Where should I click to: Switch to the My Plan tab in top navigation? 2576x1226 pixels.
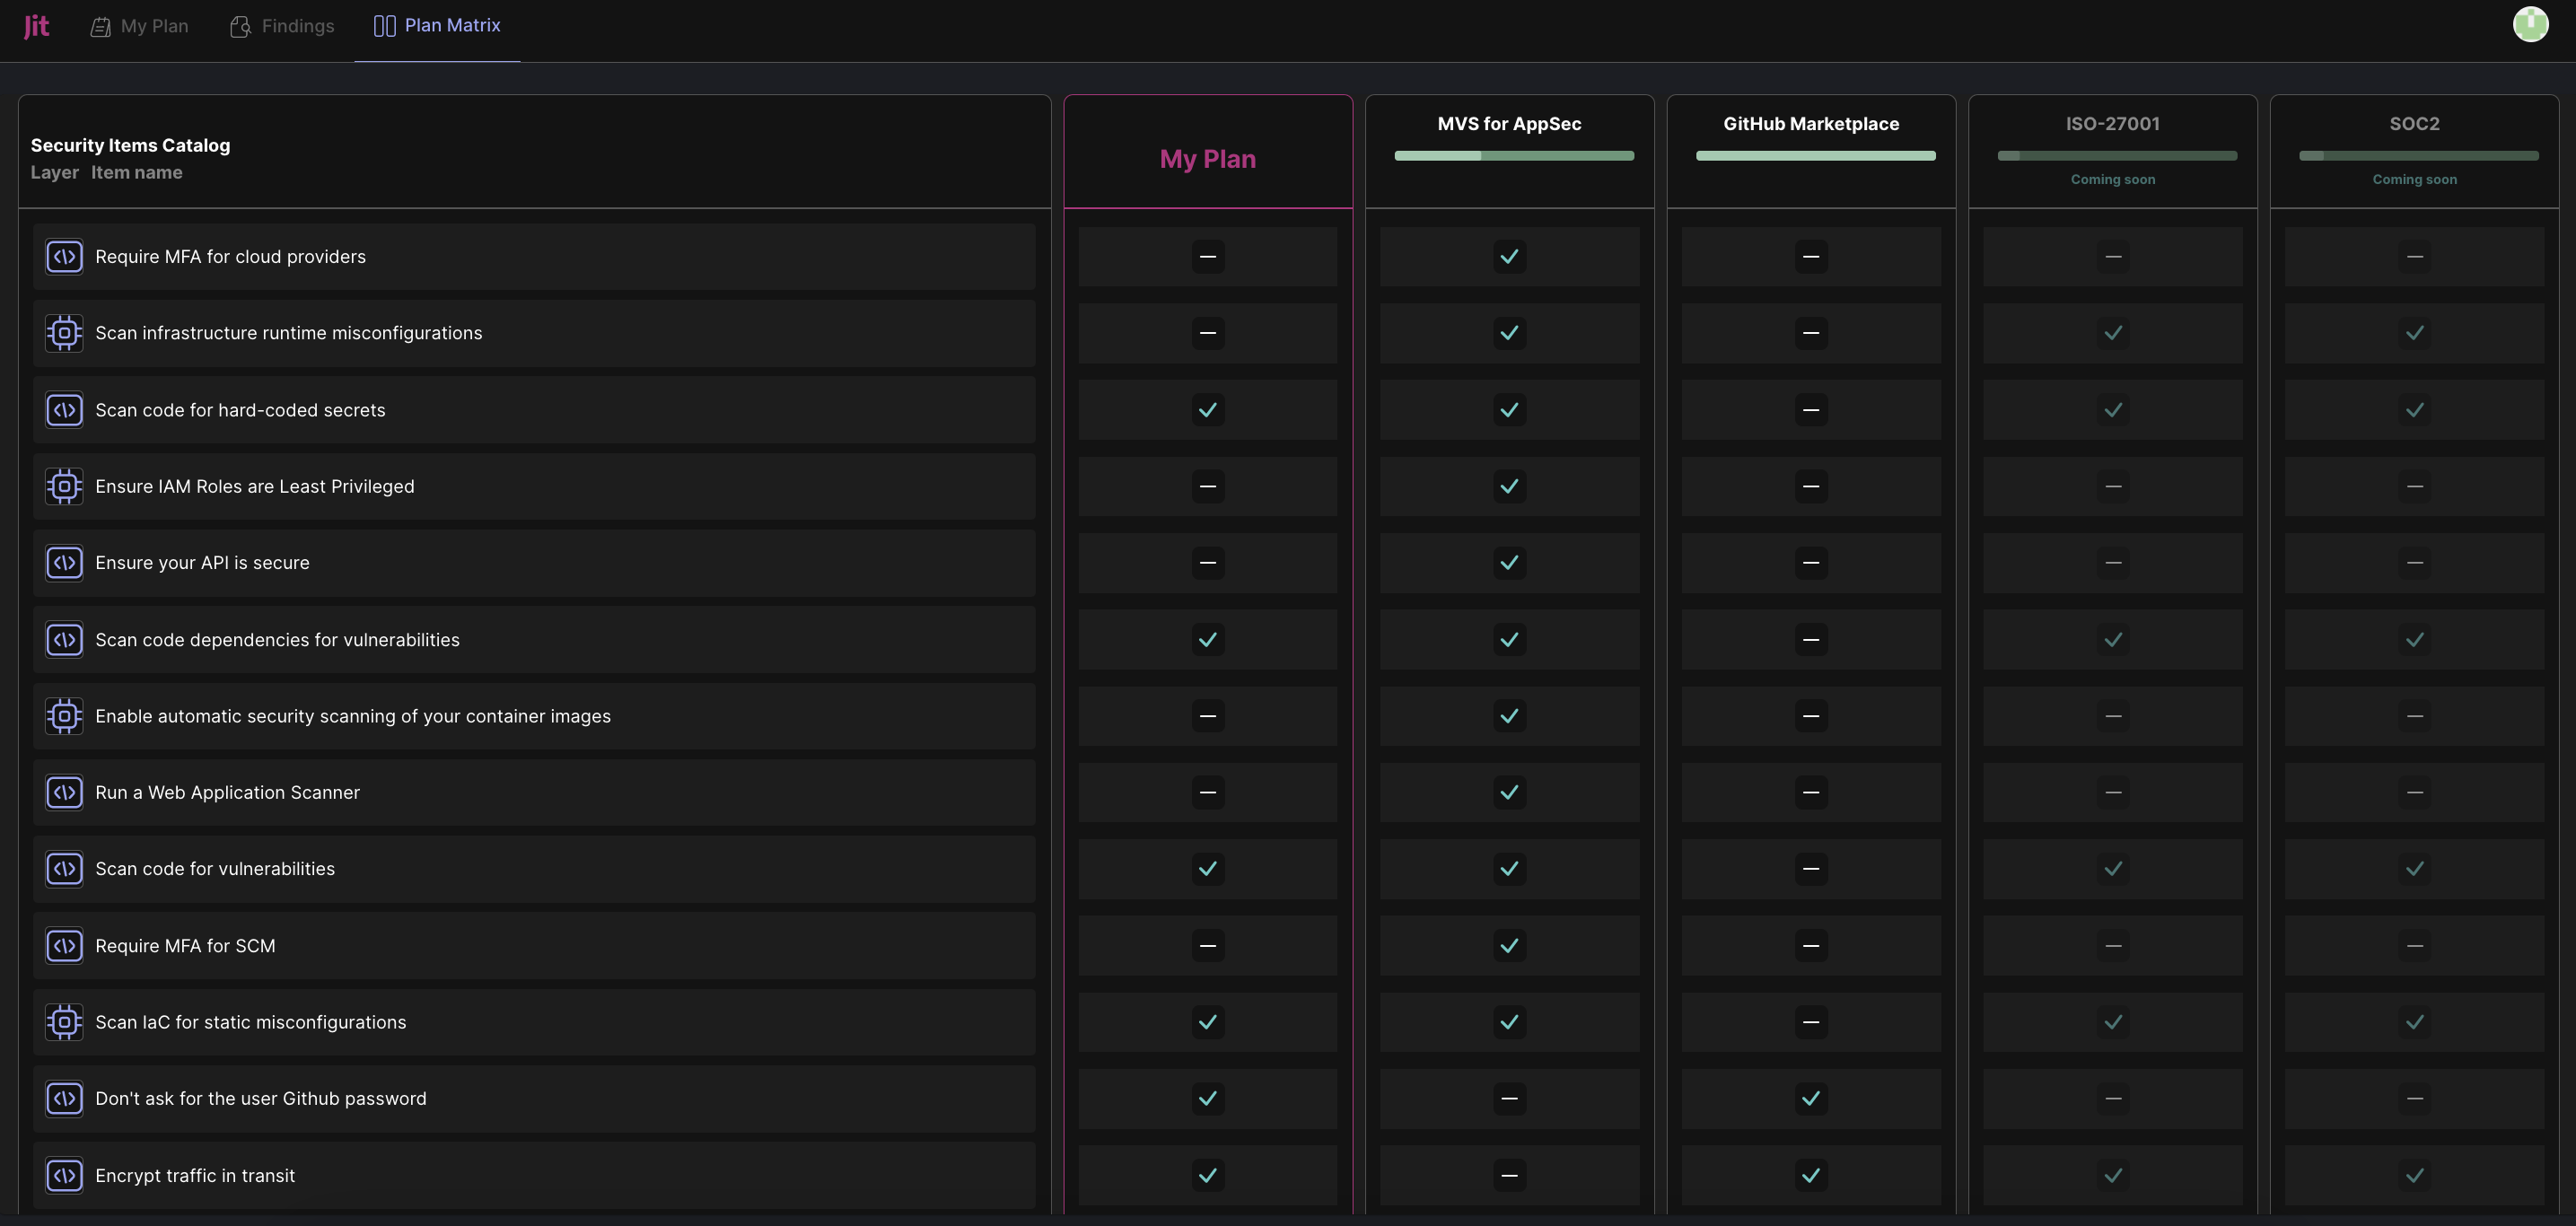coord(140,26)
